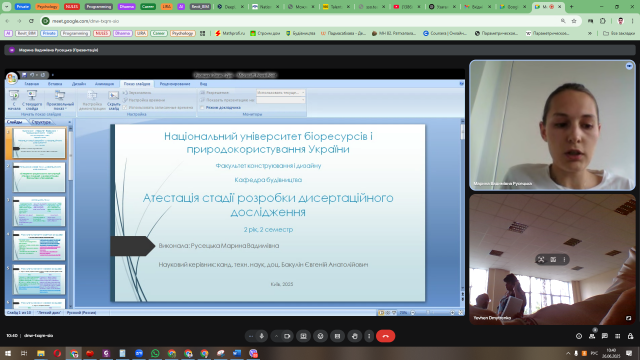The width and height of the screenshot is (640, 360).
Task: Open the tab search dropdown arrow
Action: (7, 7)
